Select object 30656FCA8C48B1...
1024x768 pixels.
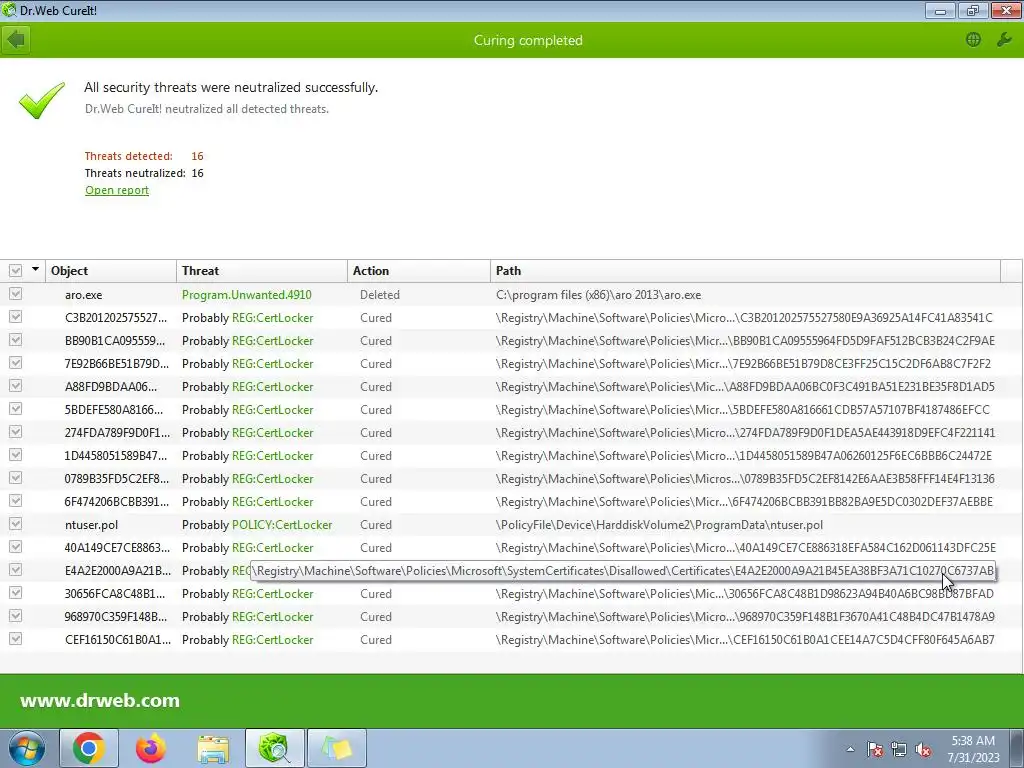click(x=114, y=594)
